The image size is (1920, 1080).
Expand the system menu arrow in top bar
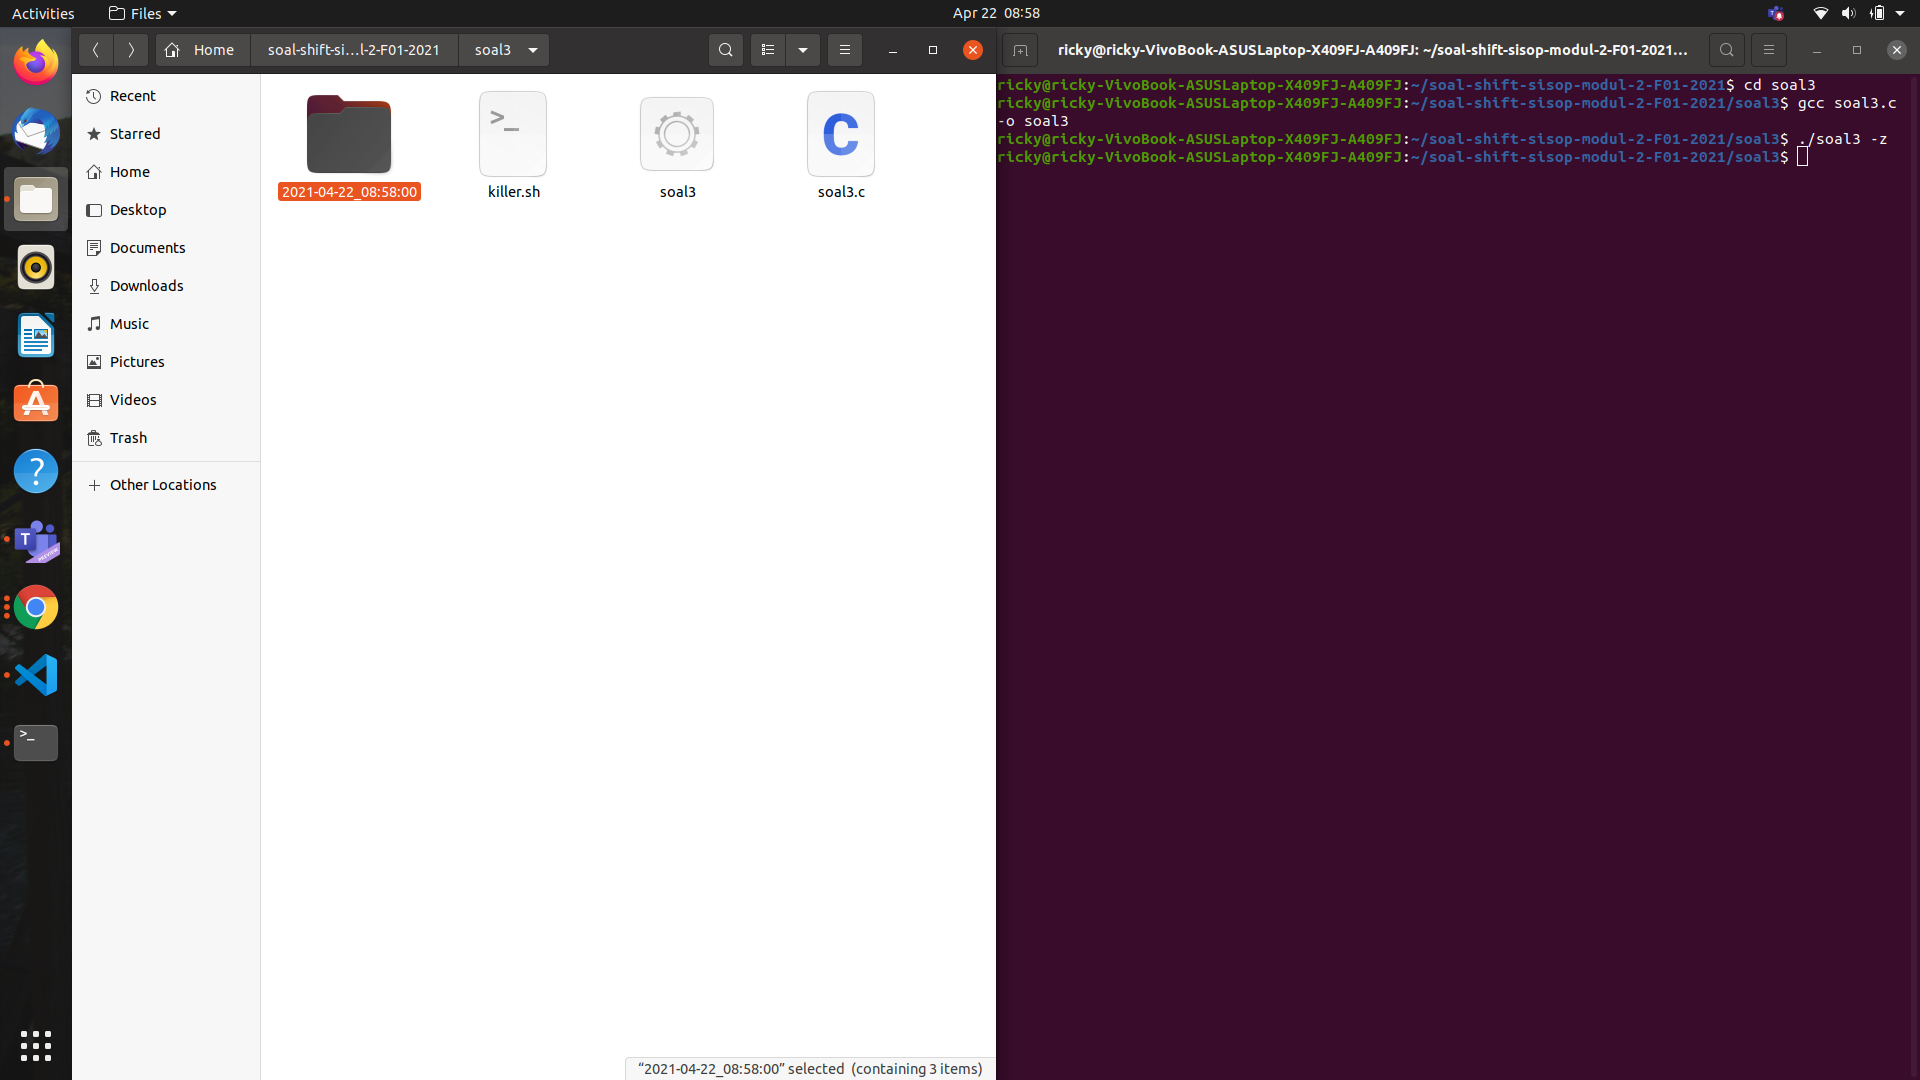(x=1900, y=13)
